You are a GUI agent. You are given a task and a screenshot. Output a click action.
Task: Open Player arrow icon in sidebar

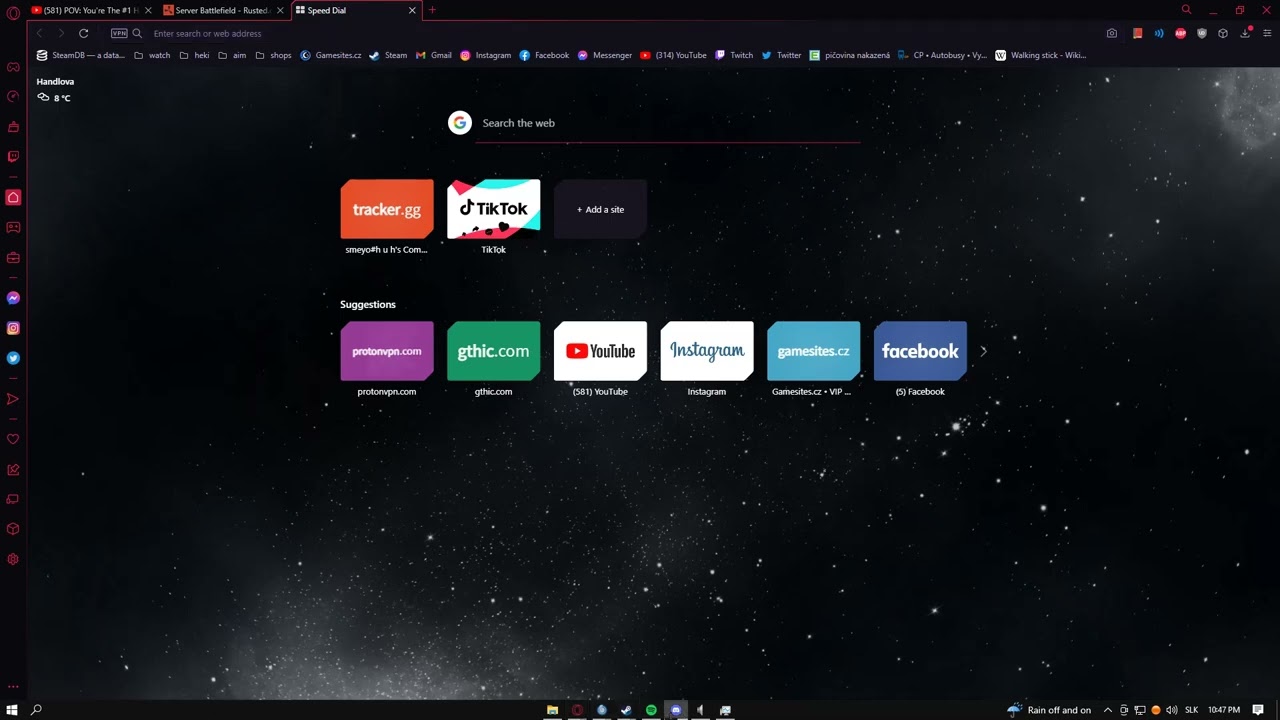click(x=13, y=399)
